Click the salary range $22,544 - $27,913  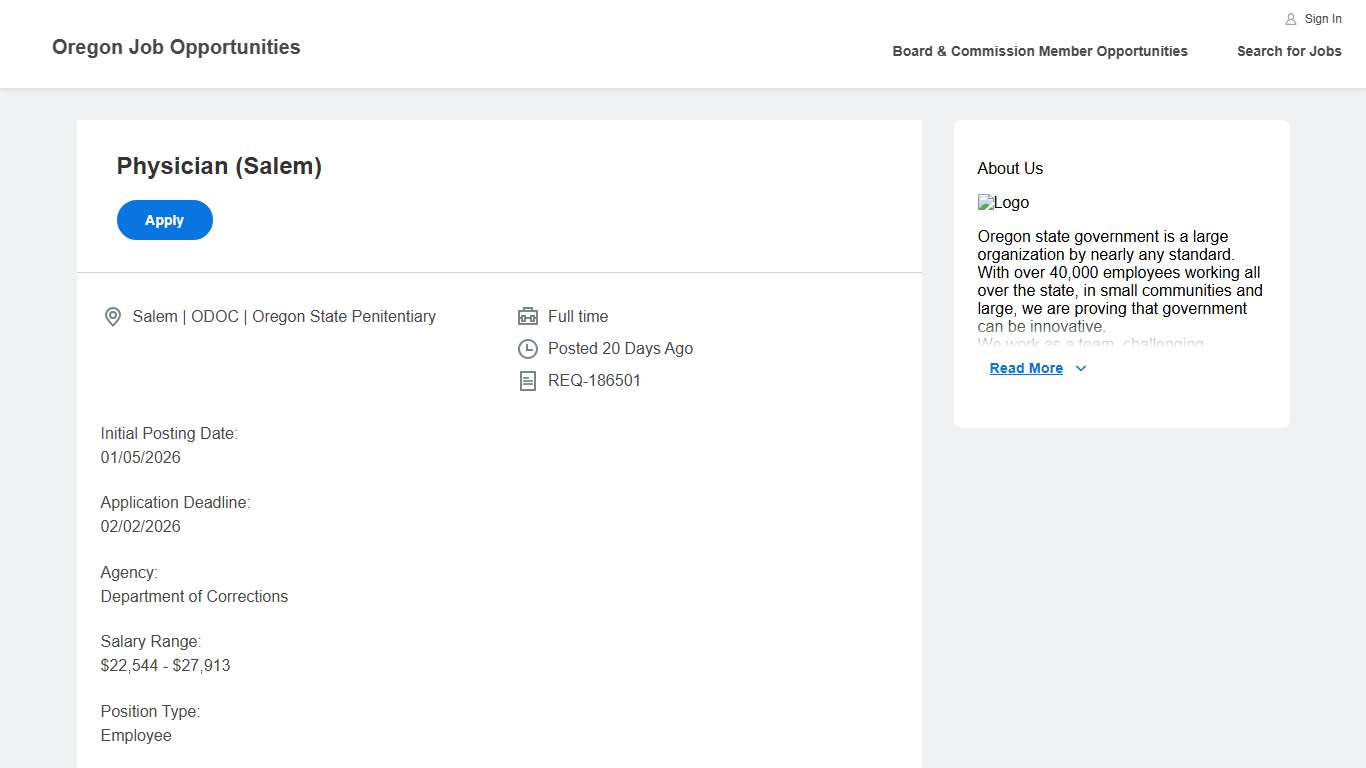(x=165, y=666)
